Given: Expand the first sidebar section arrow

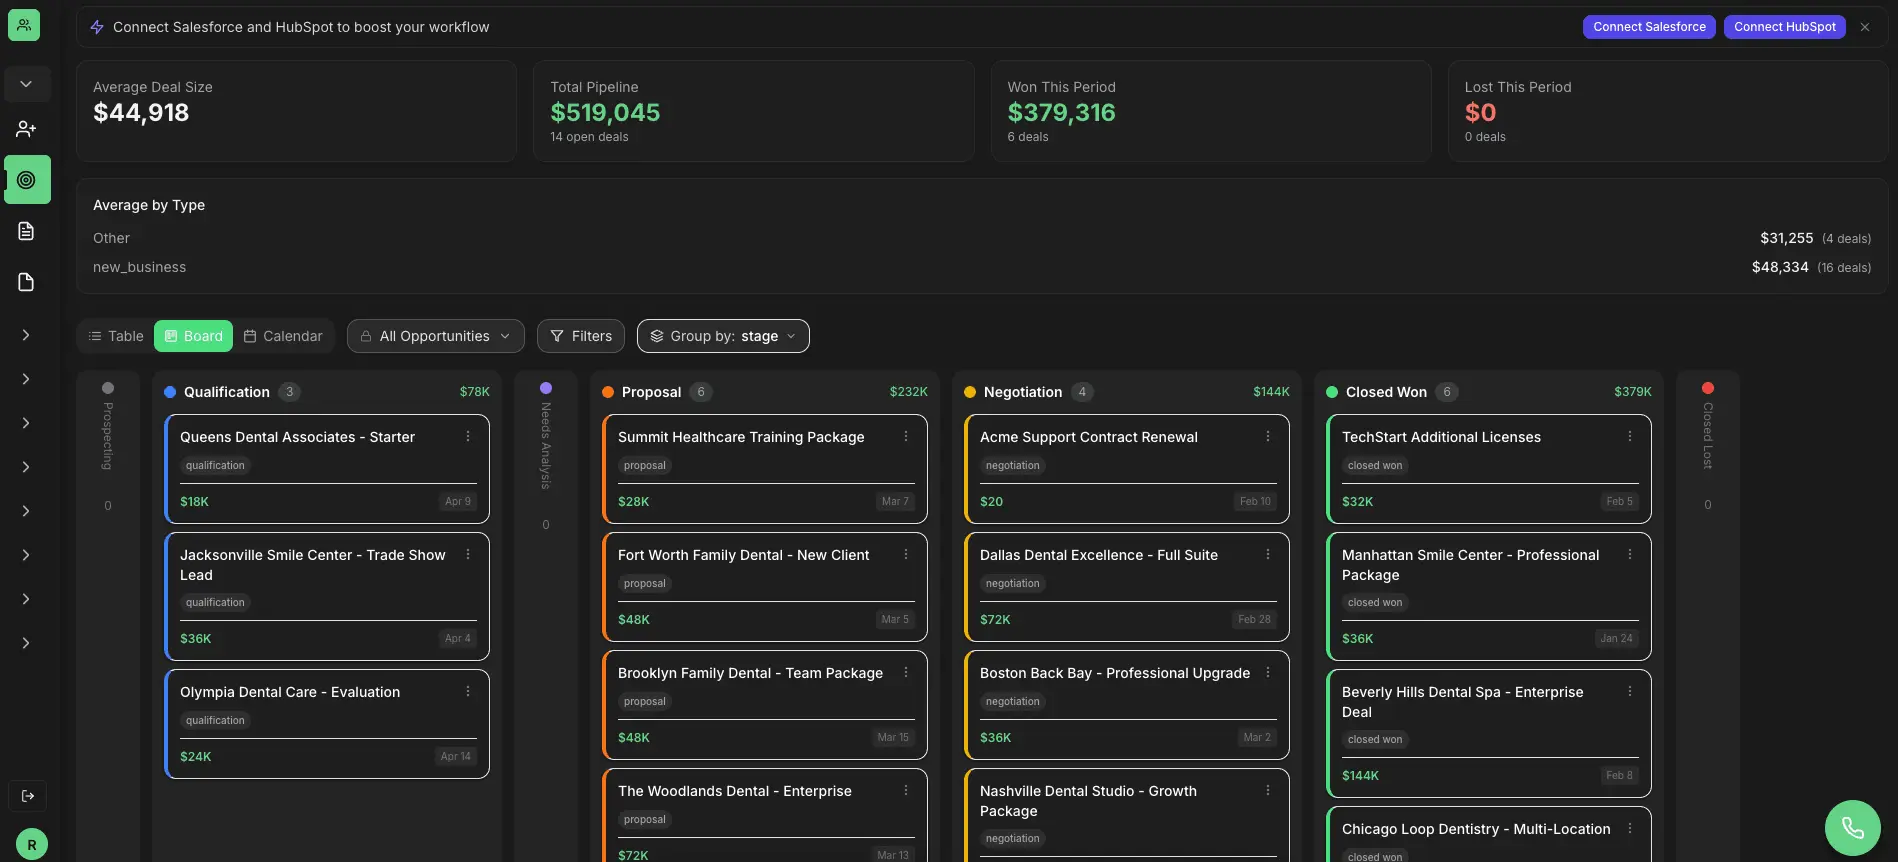Looking at the screenshot, I should [x=26, y=335].
